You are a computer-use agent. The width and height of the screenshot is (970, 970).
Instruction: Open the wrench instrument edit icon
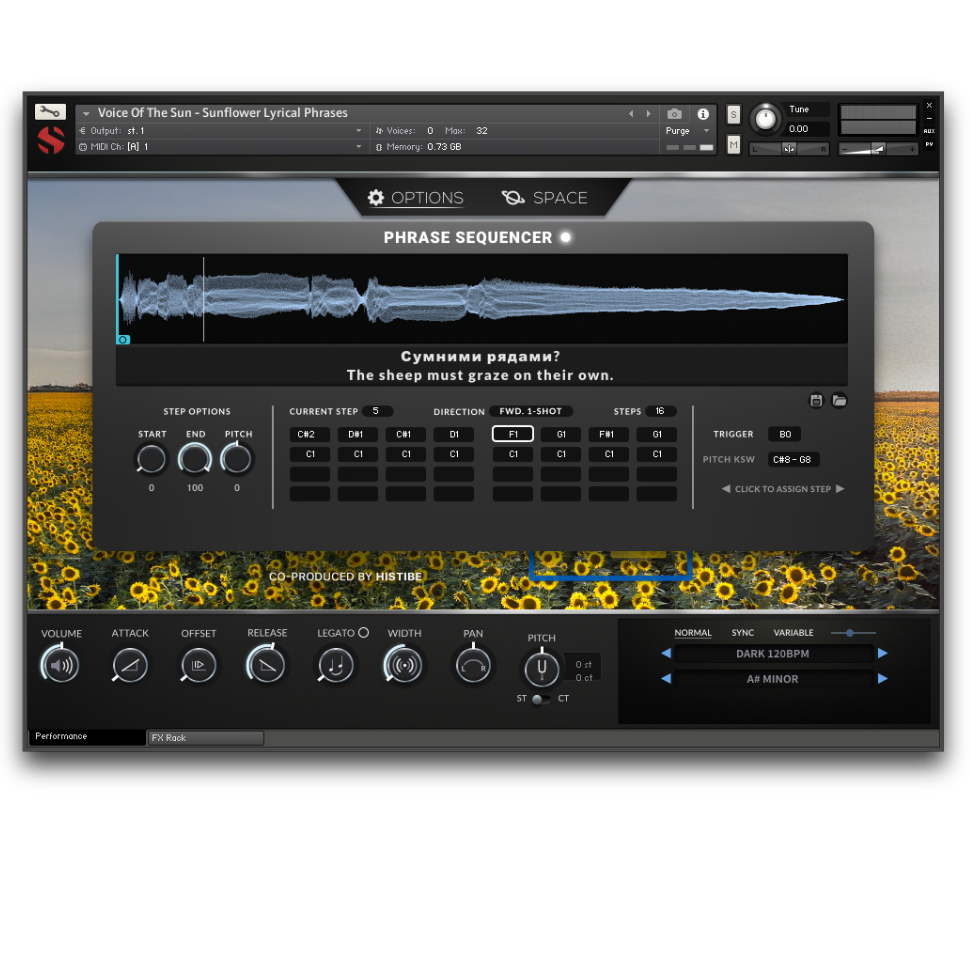[x=50, y=112]
